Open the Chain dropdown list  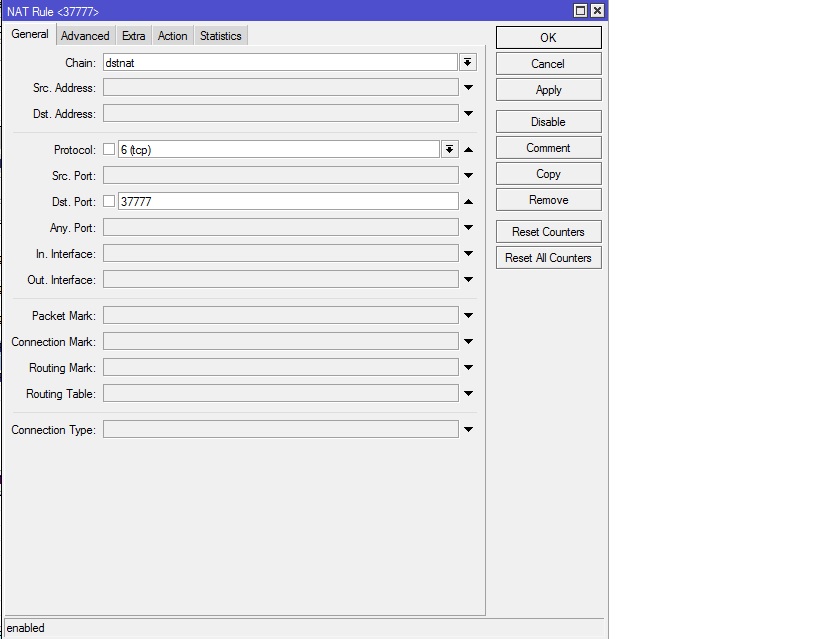[x=467, y=63]
